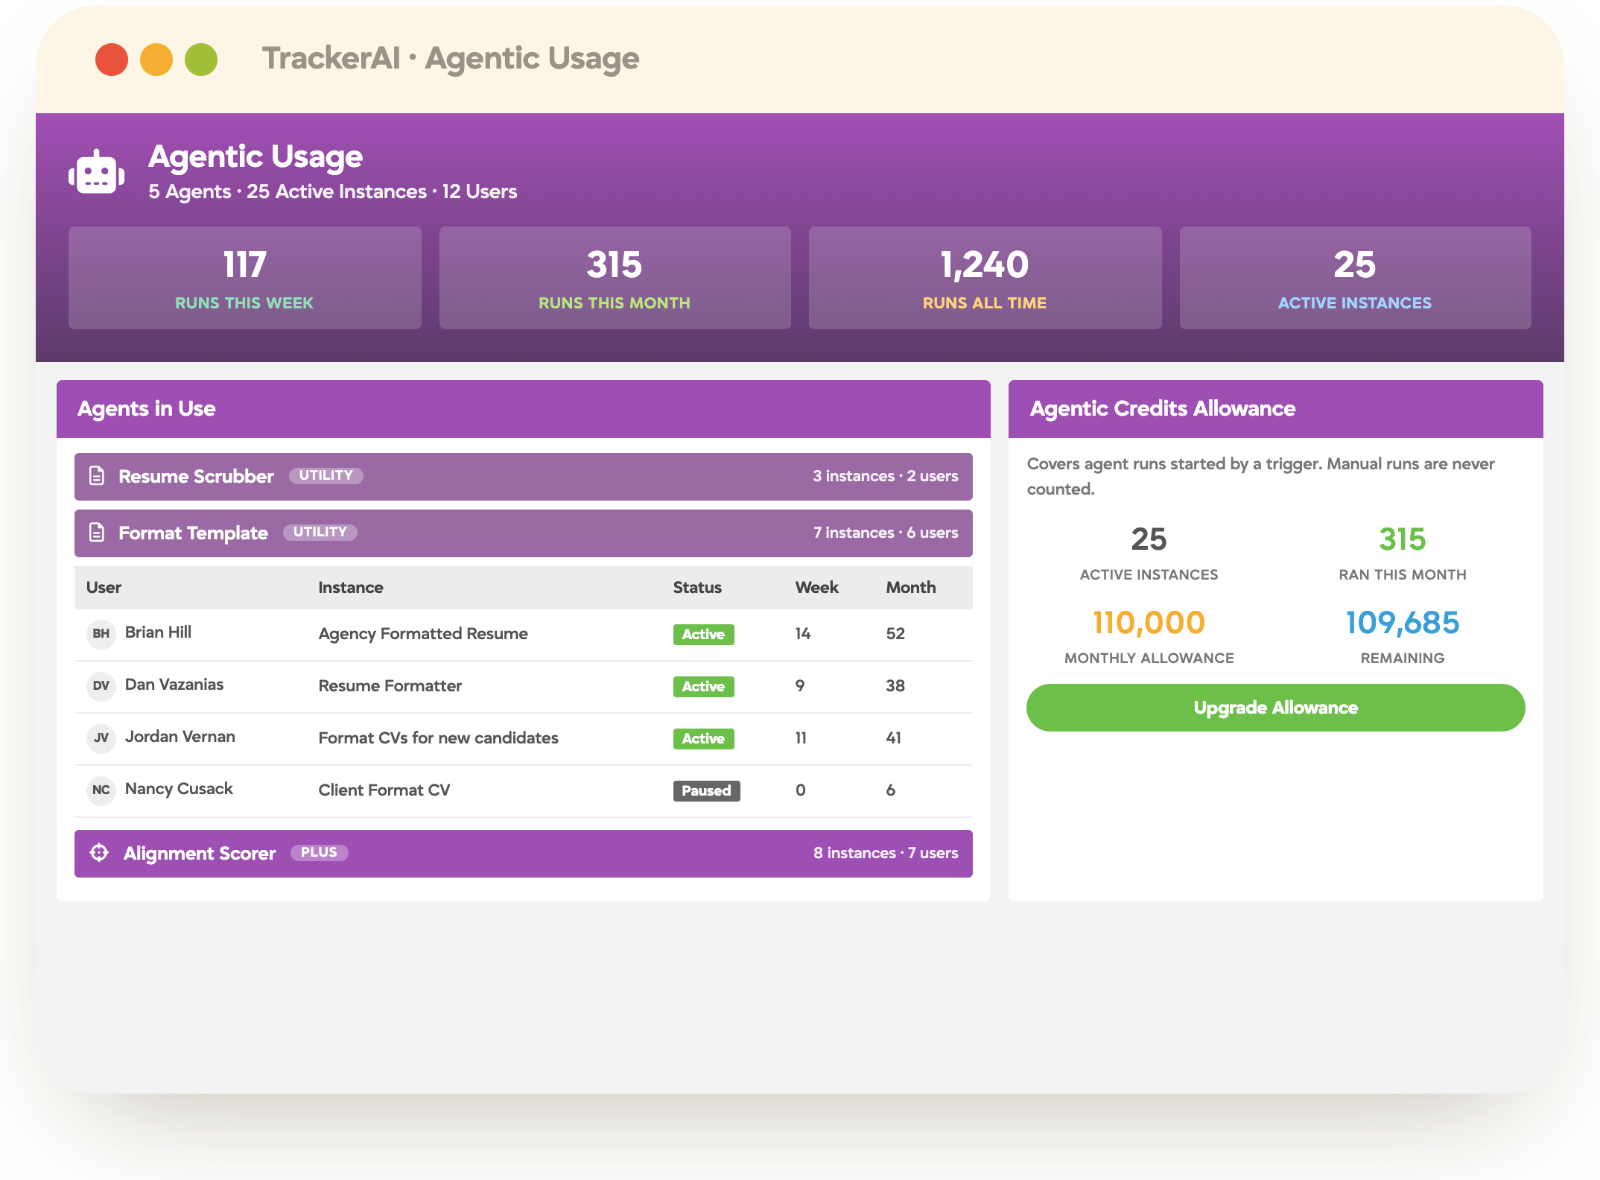The height and width of the screenshot is (1180, 1600).
Task: Click the 7 instances · 6 users summary
Action: point(885,533)
